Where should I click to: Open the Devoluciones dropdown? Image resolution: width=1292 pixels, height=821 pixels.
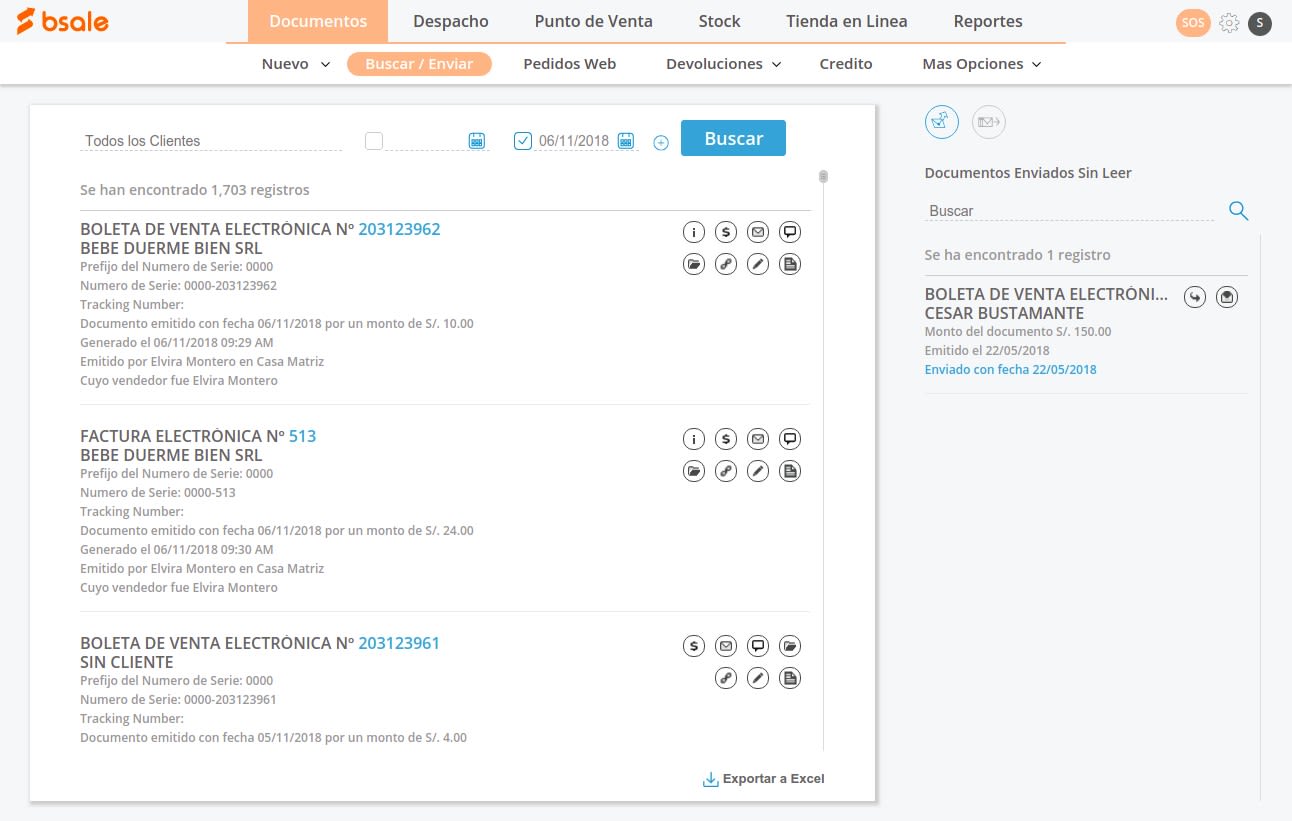[722, 63]
